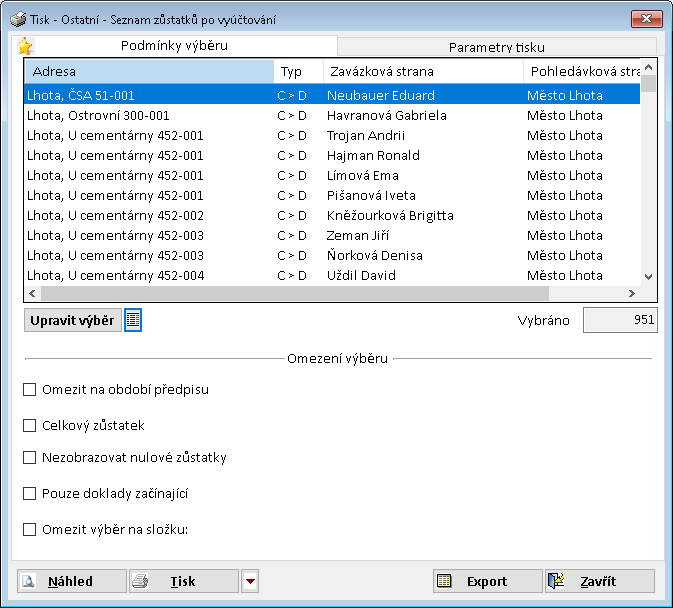Image resolution: width=673 pixels, height=608 pixels.
Task: Click the list icon beside Upravit výběr
Action: coord(133,320)
